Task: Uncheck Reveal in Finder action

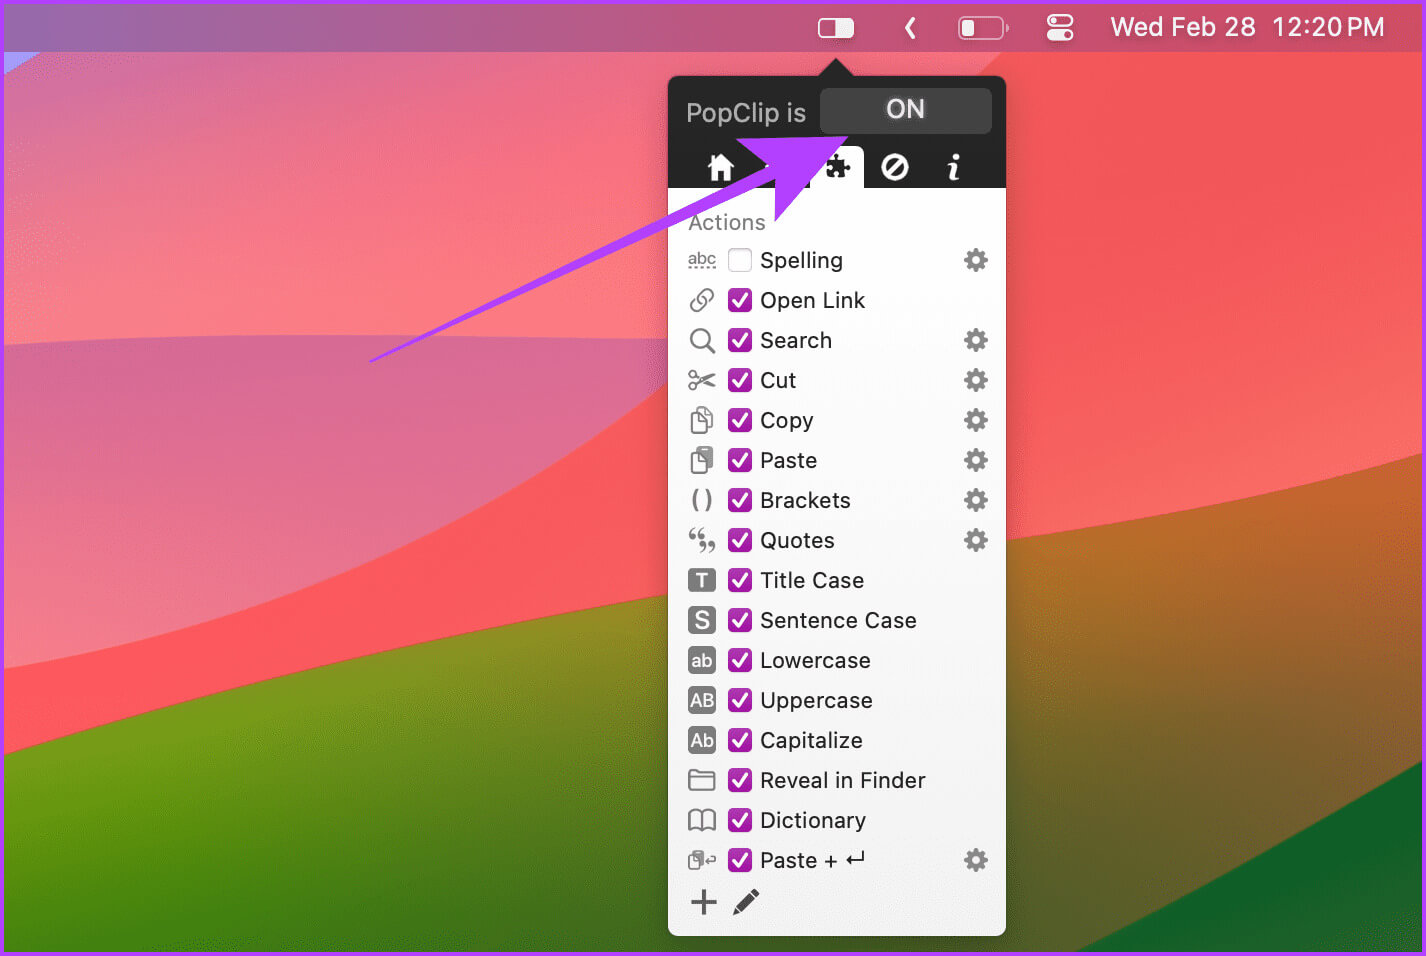Action: [740, 780]
